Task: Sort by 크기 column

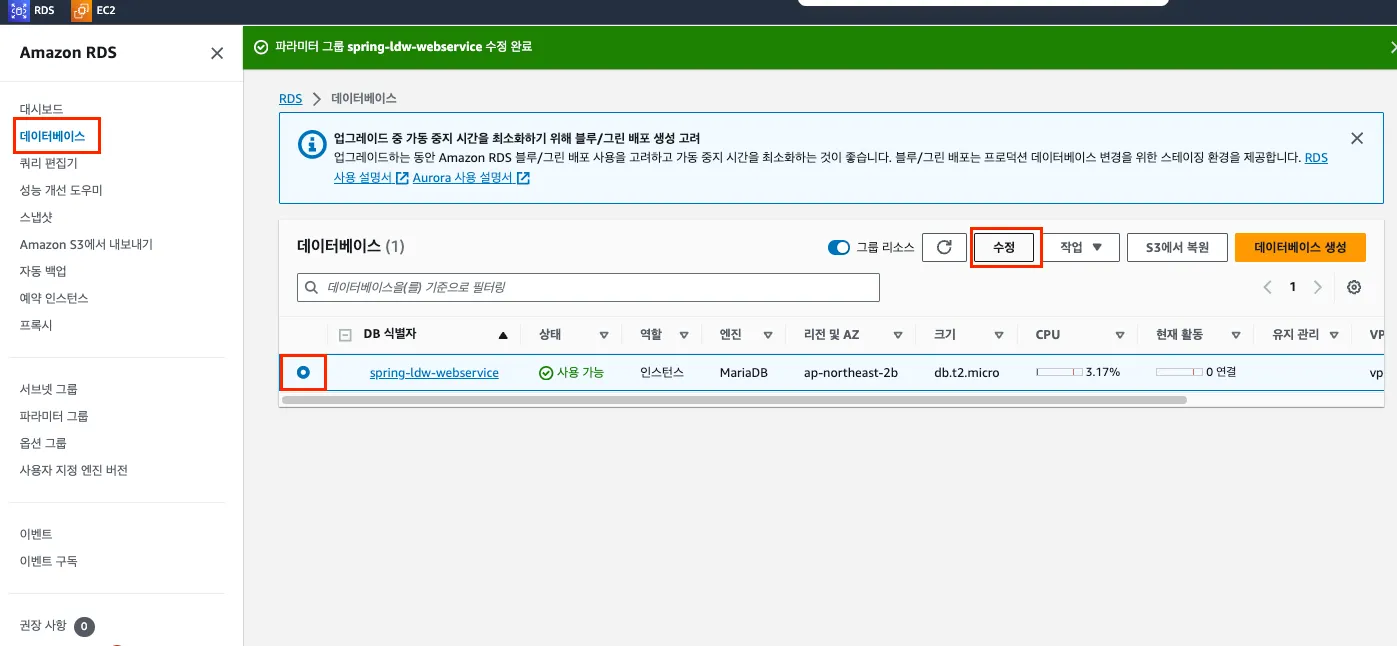Action: tap(999, 335)
